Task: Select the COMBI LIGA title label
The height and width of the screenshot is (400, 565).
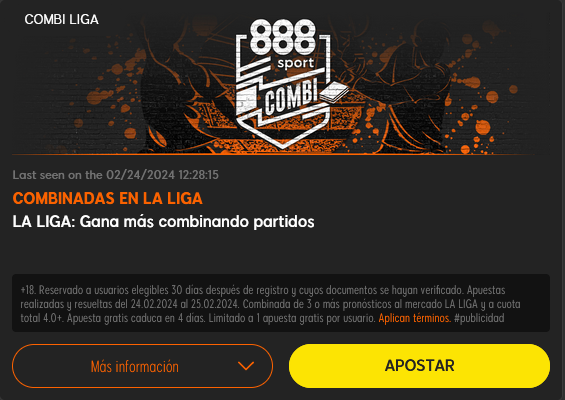Action: point(62,19)
